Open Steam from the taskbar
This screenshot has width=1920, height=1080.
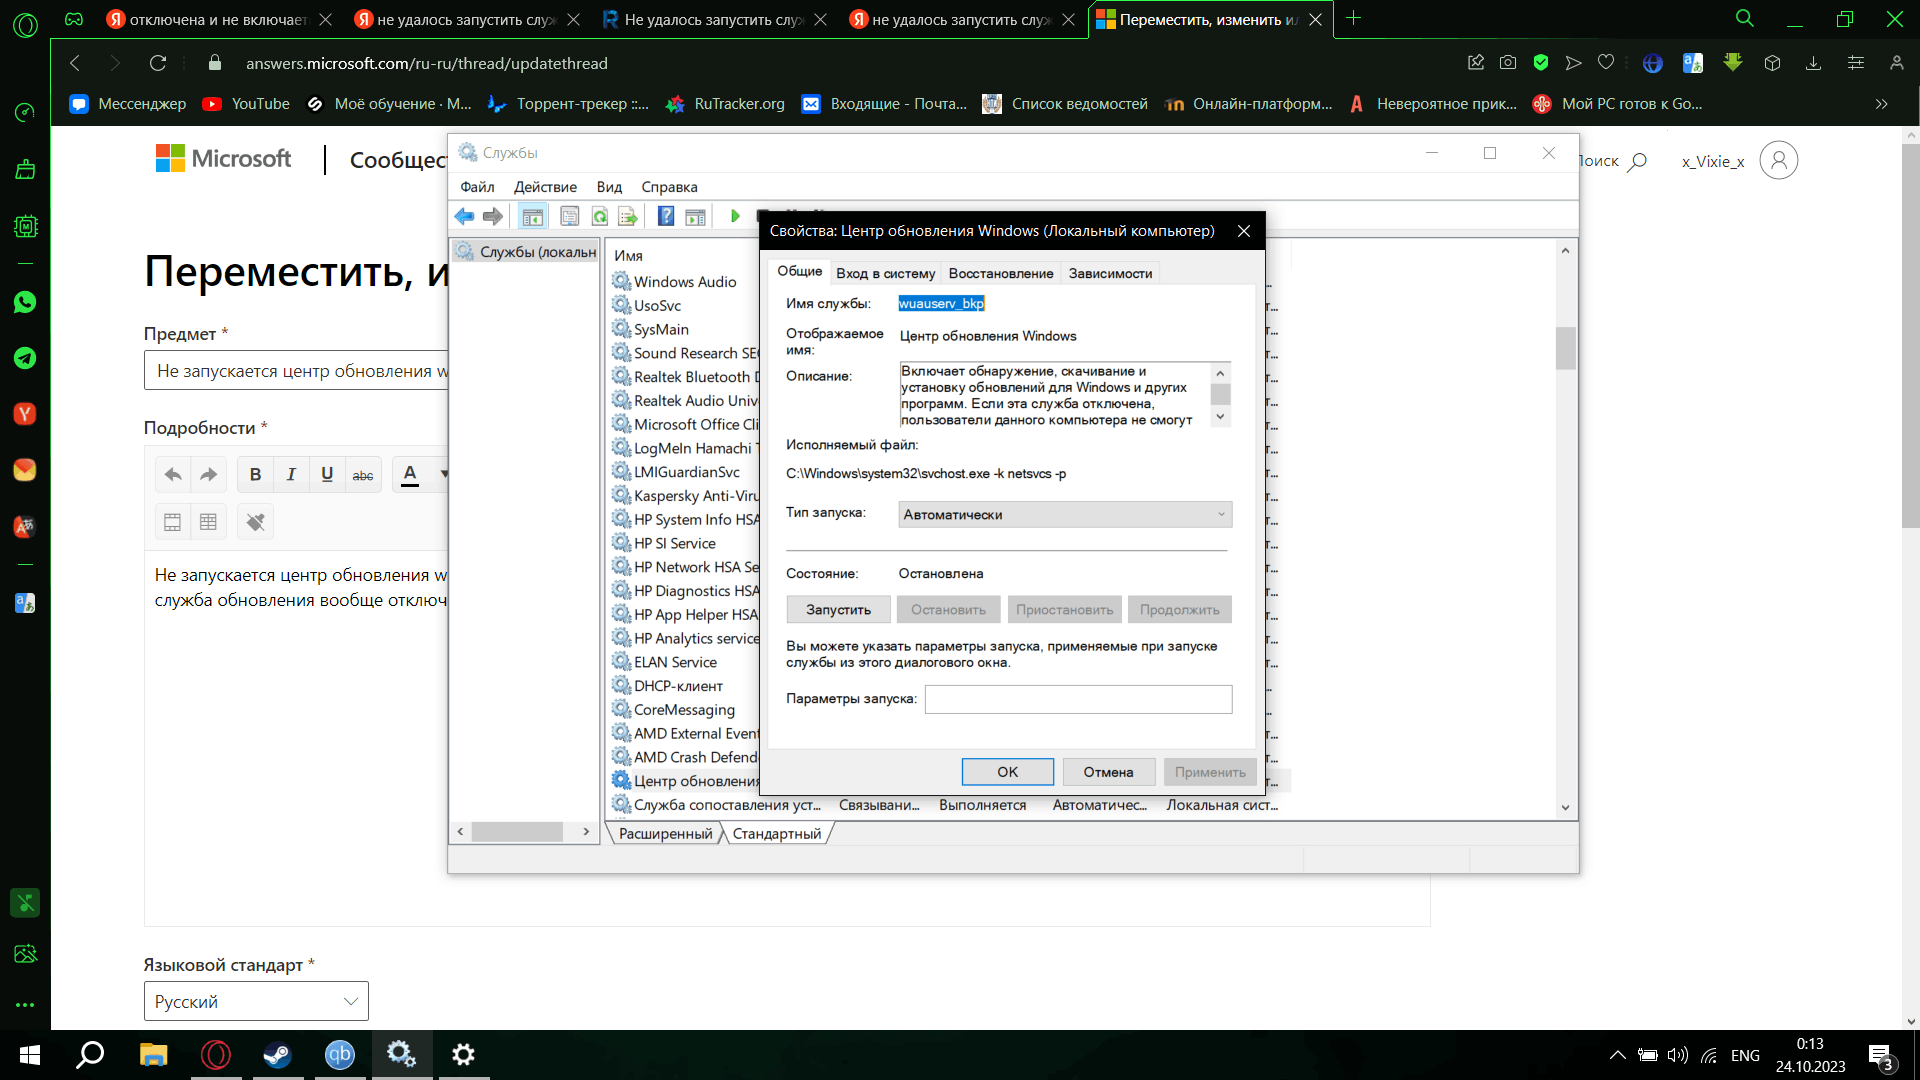tap(277, 1055)
